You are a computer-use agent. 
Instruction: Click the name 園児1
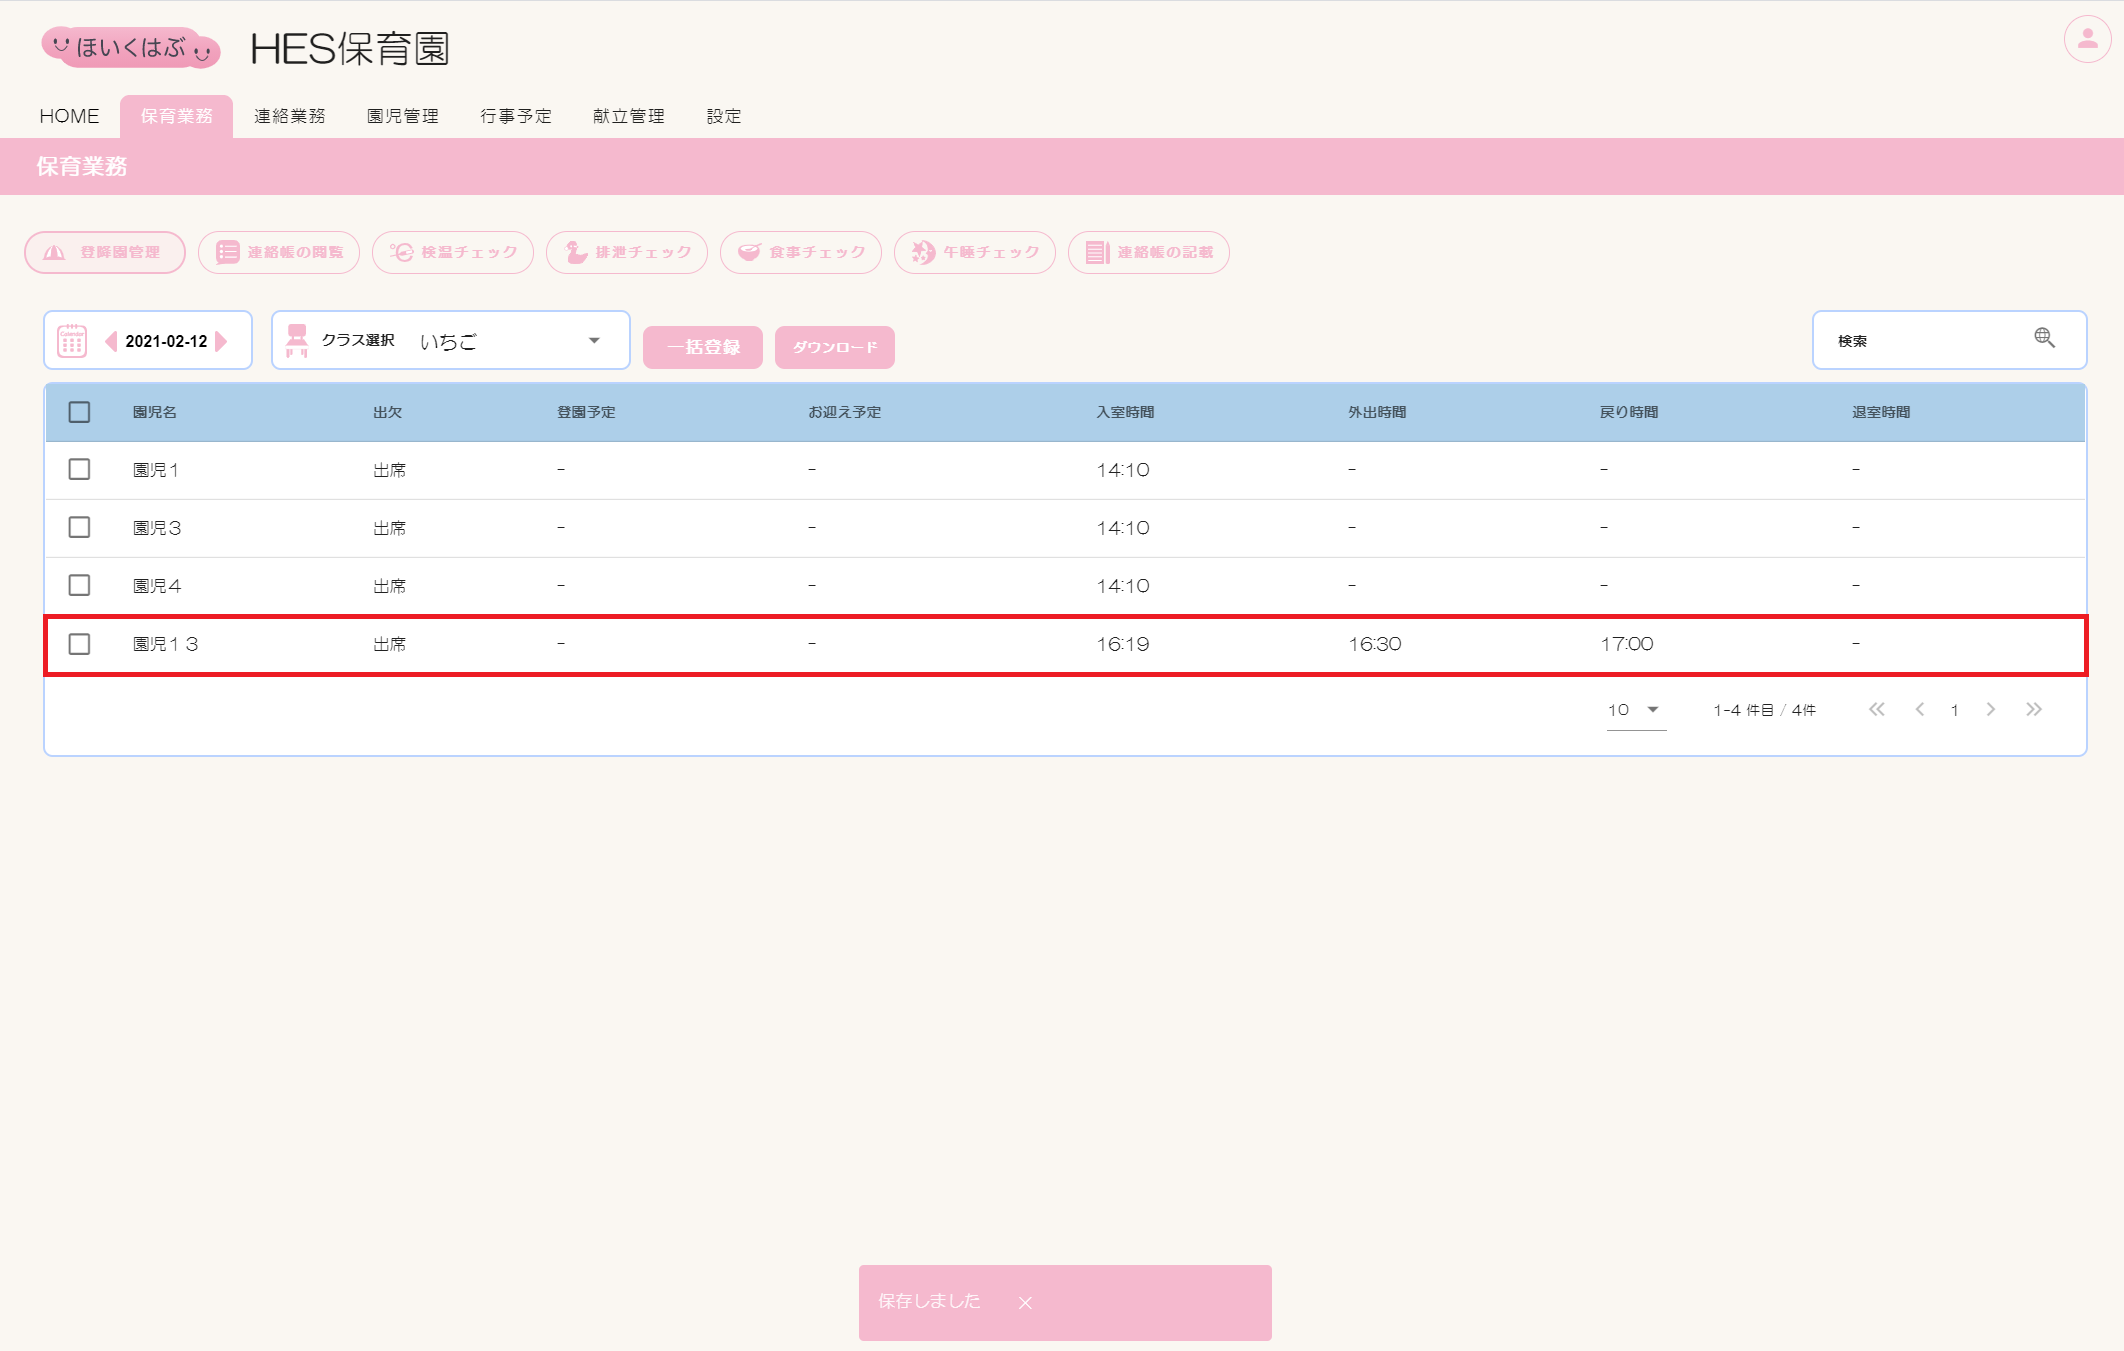click(156, 470)
